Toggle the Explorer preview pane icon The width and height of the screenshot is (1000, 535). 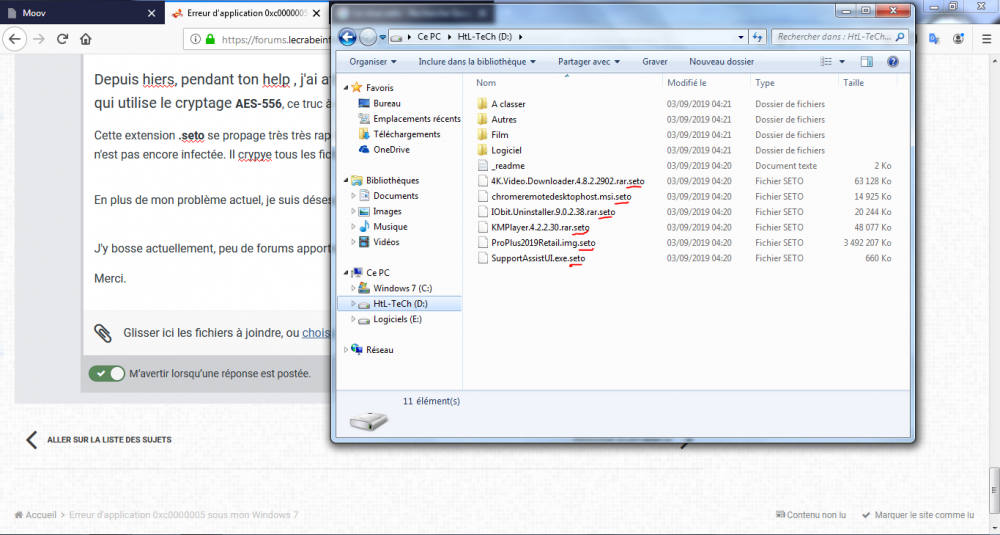tap(866, 62)
